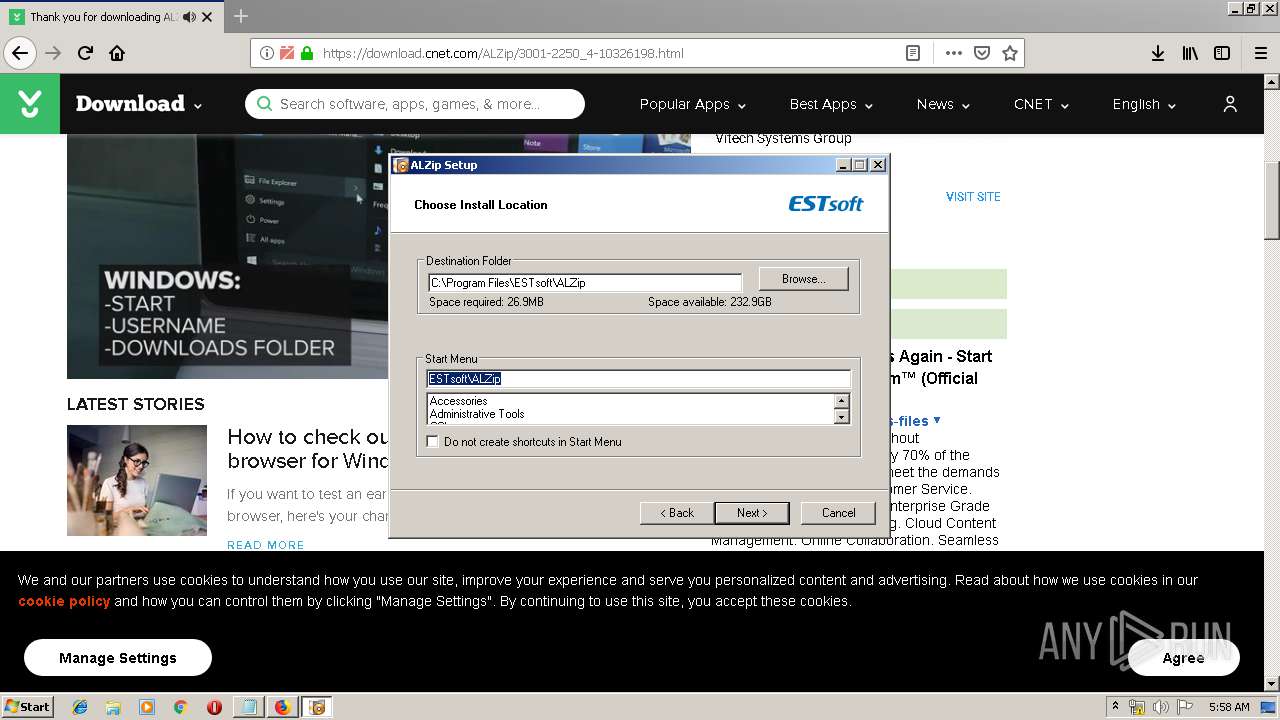Viewport: 1280px width, 720px height.
Task: Cancel the ALZip Setup installer
Action: click(x=838, y=513)
